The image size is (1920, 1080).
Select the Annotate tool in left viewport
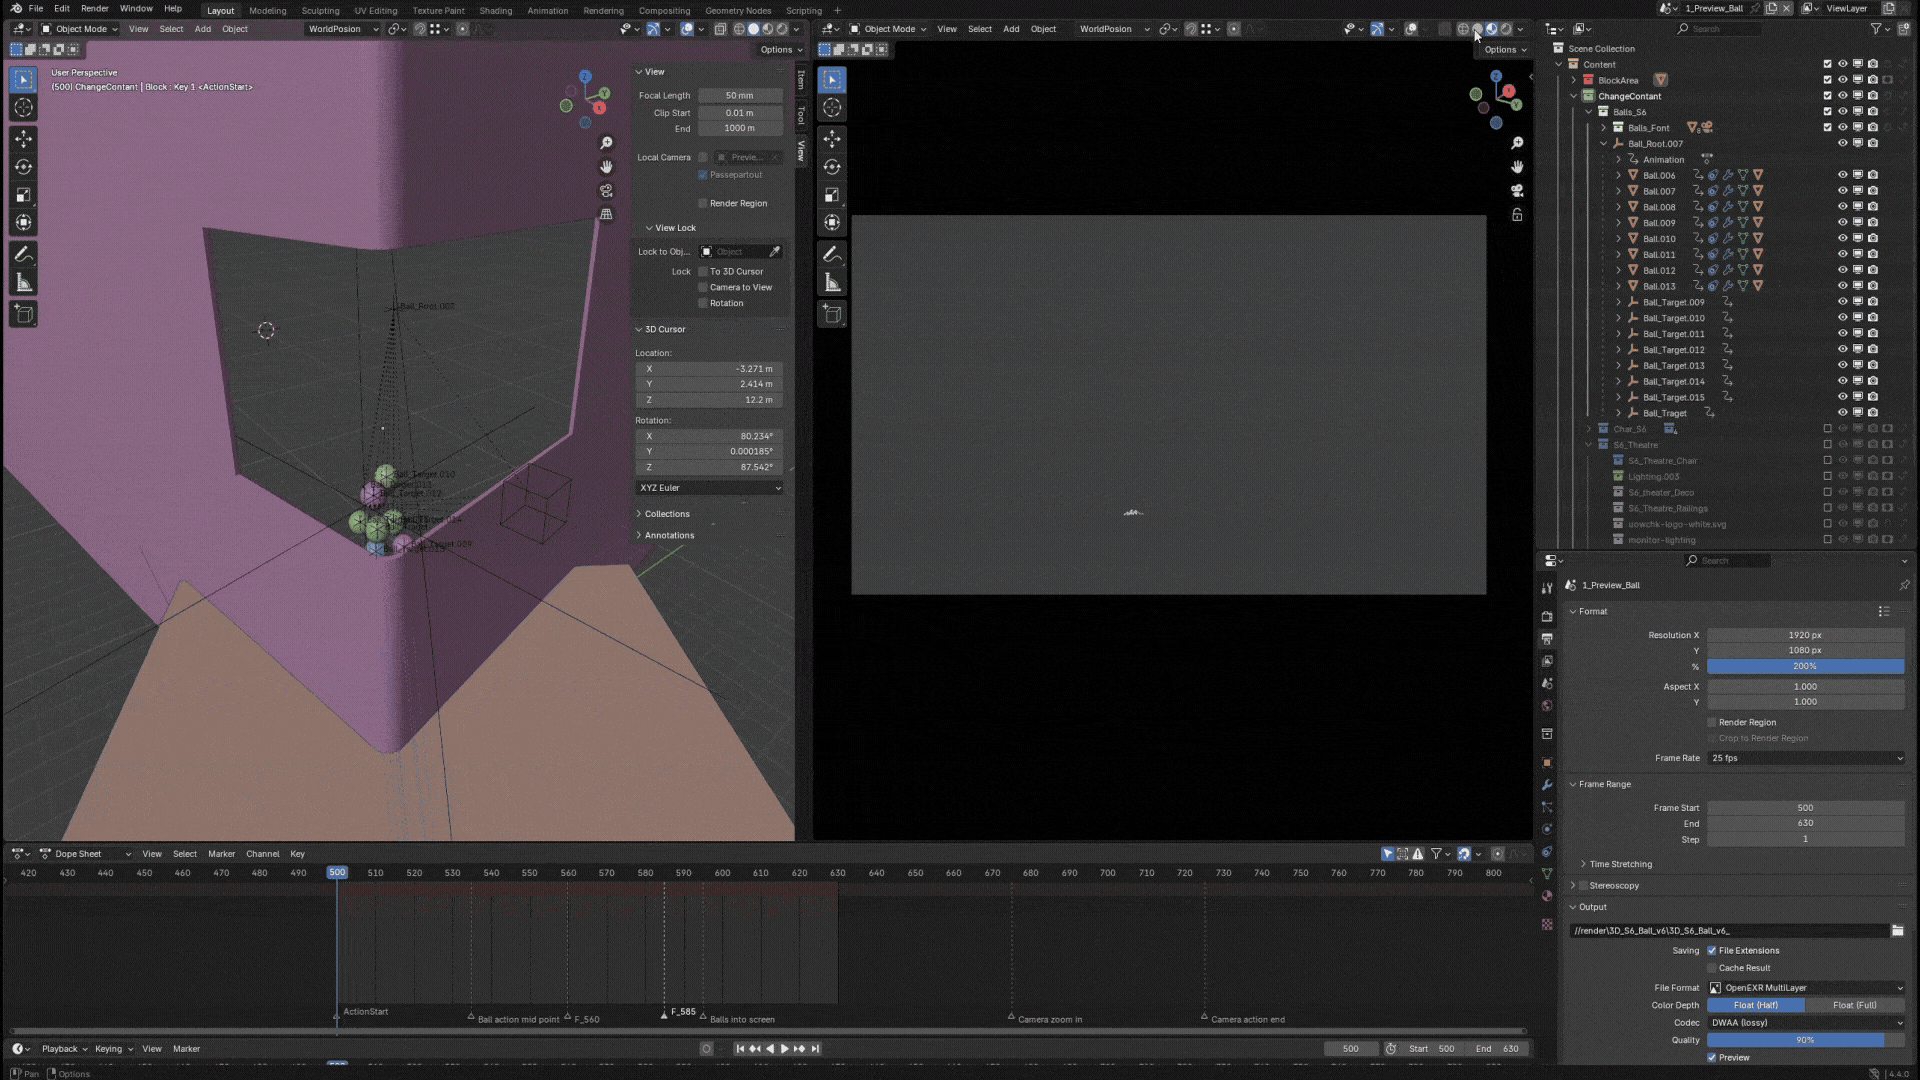tap(24, 255)
